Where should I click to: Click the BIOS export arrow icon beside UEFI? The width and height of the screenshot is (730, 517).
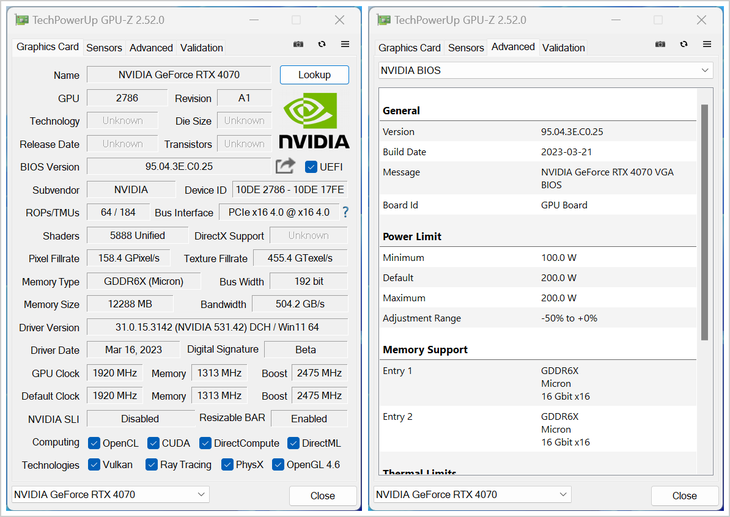point(286,166)
